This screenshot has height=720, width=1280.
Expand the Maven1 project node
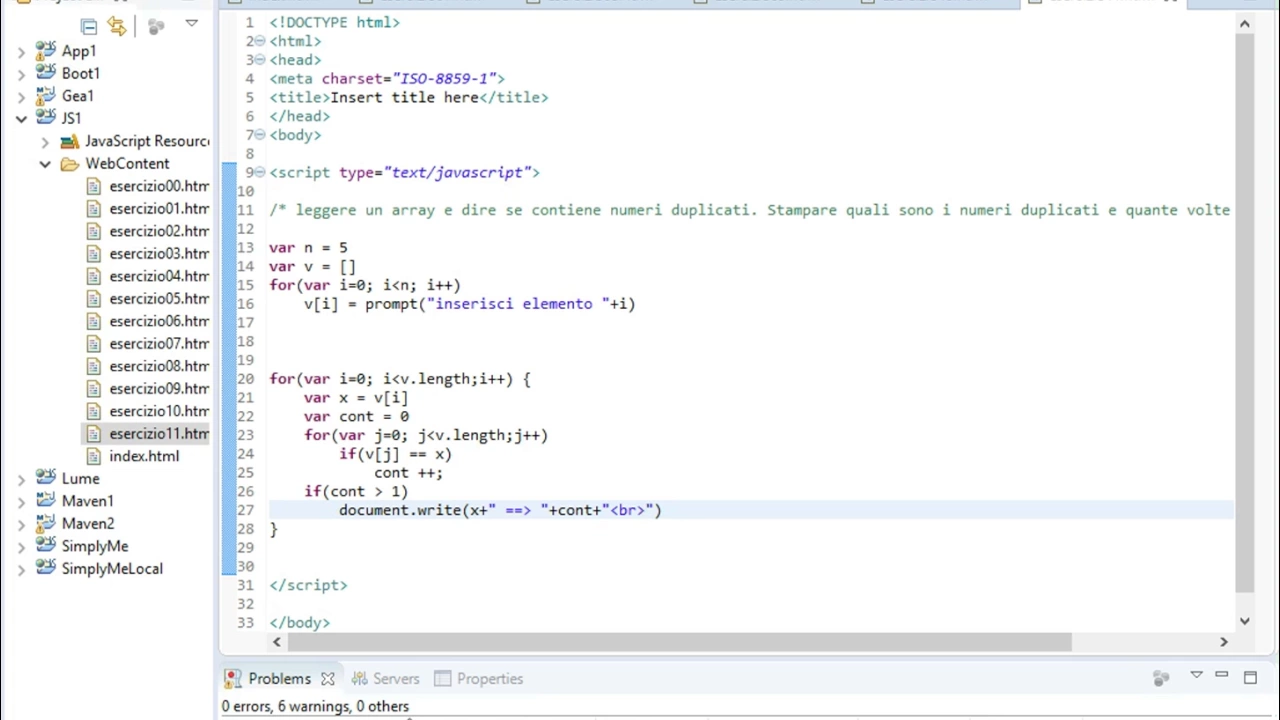click(x=21, y=501)
